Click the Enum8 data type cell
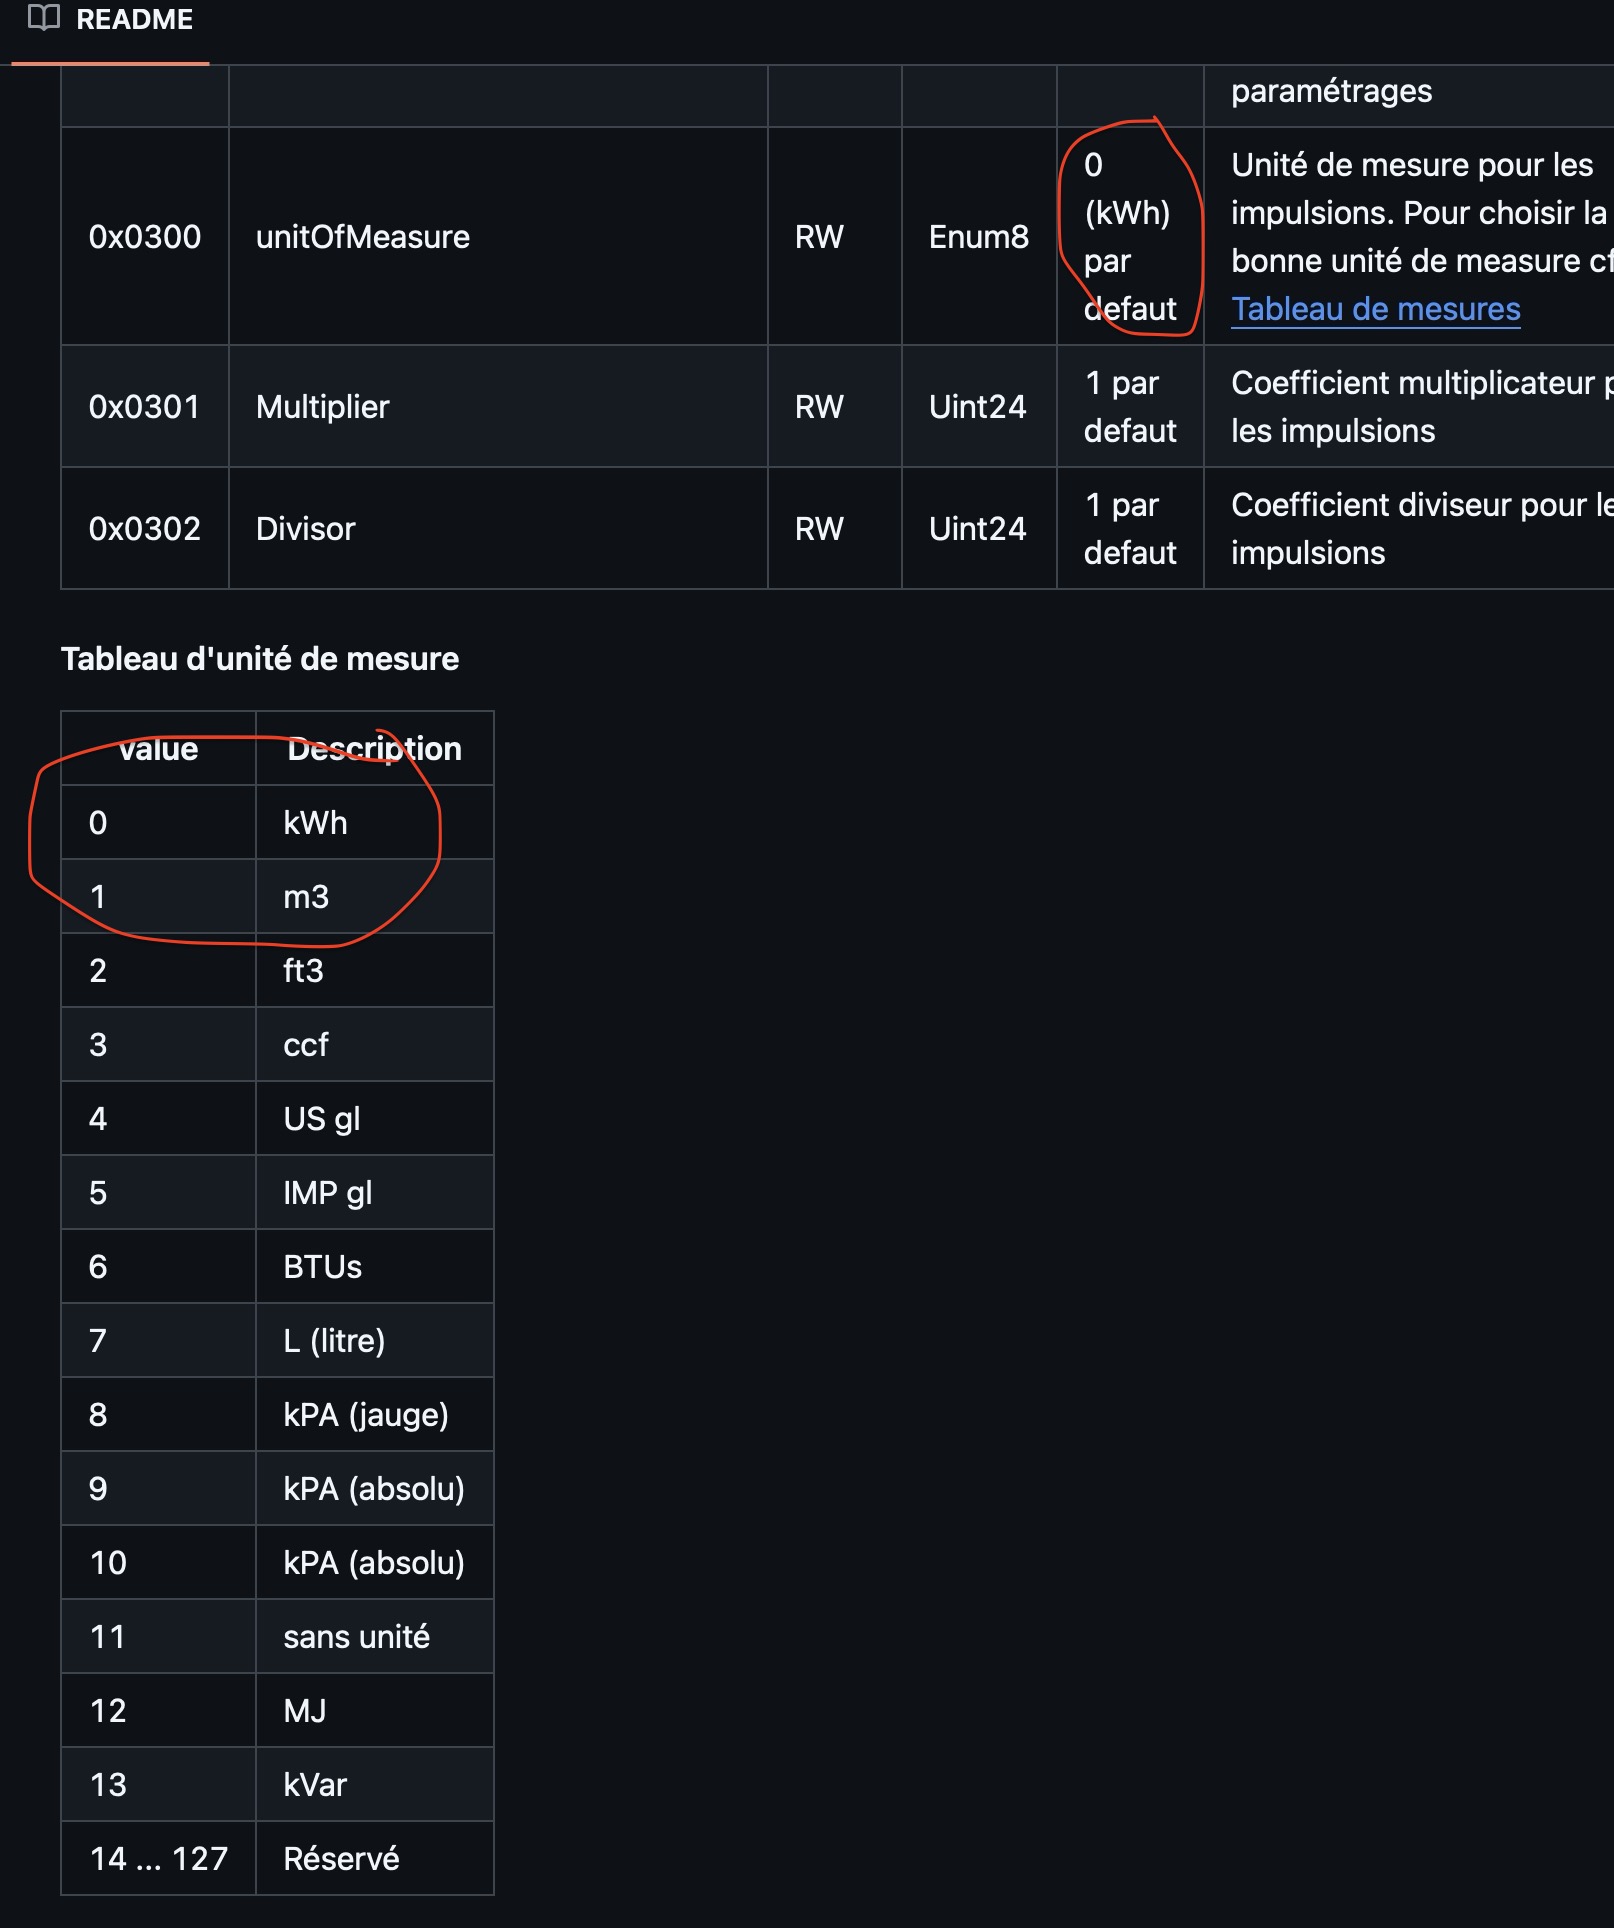This screenshot has height=1928, width=1614. pos(978,237)
